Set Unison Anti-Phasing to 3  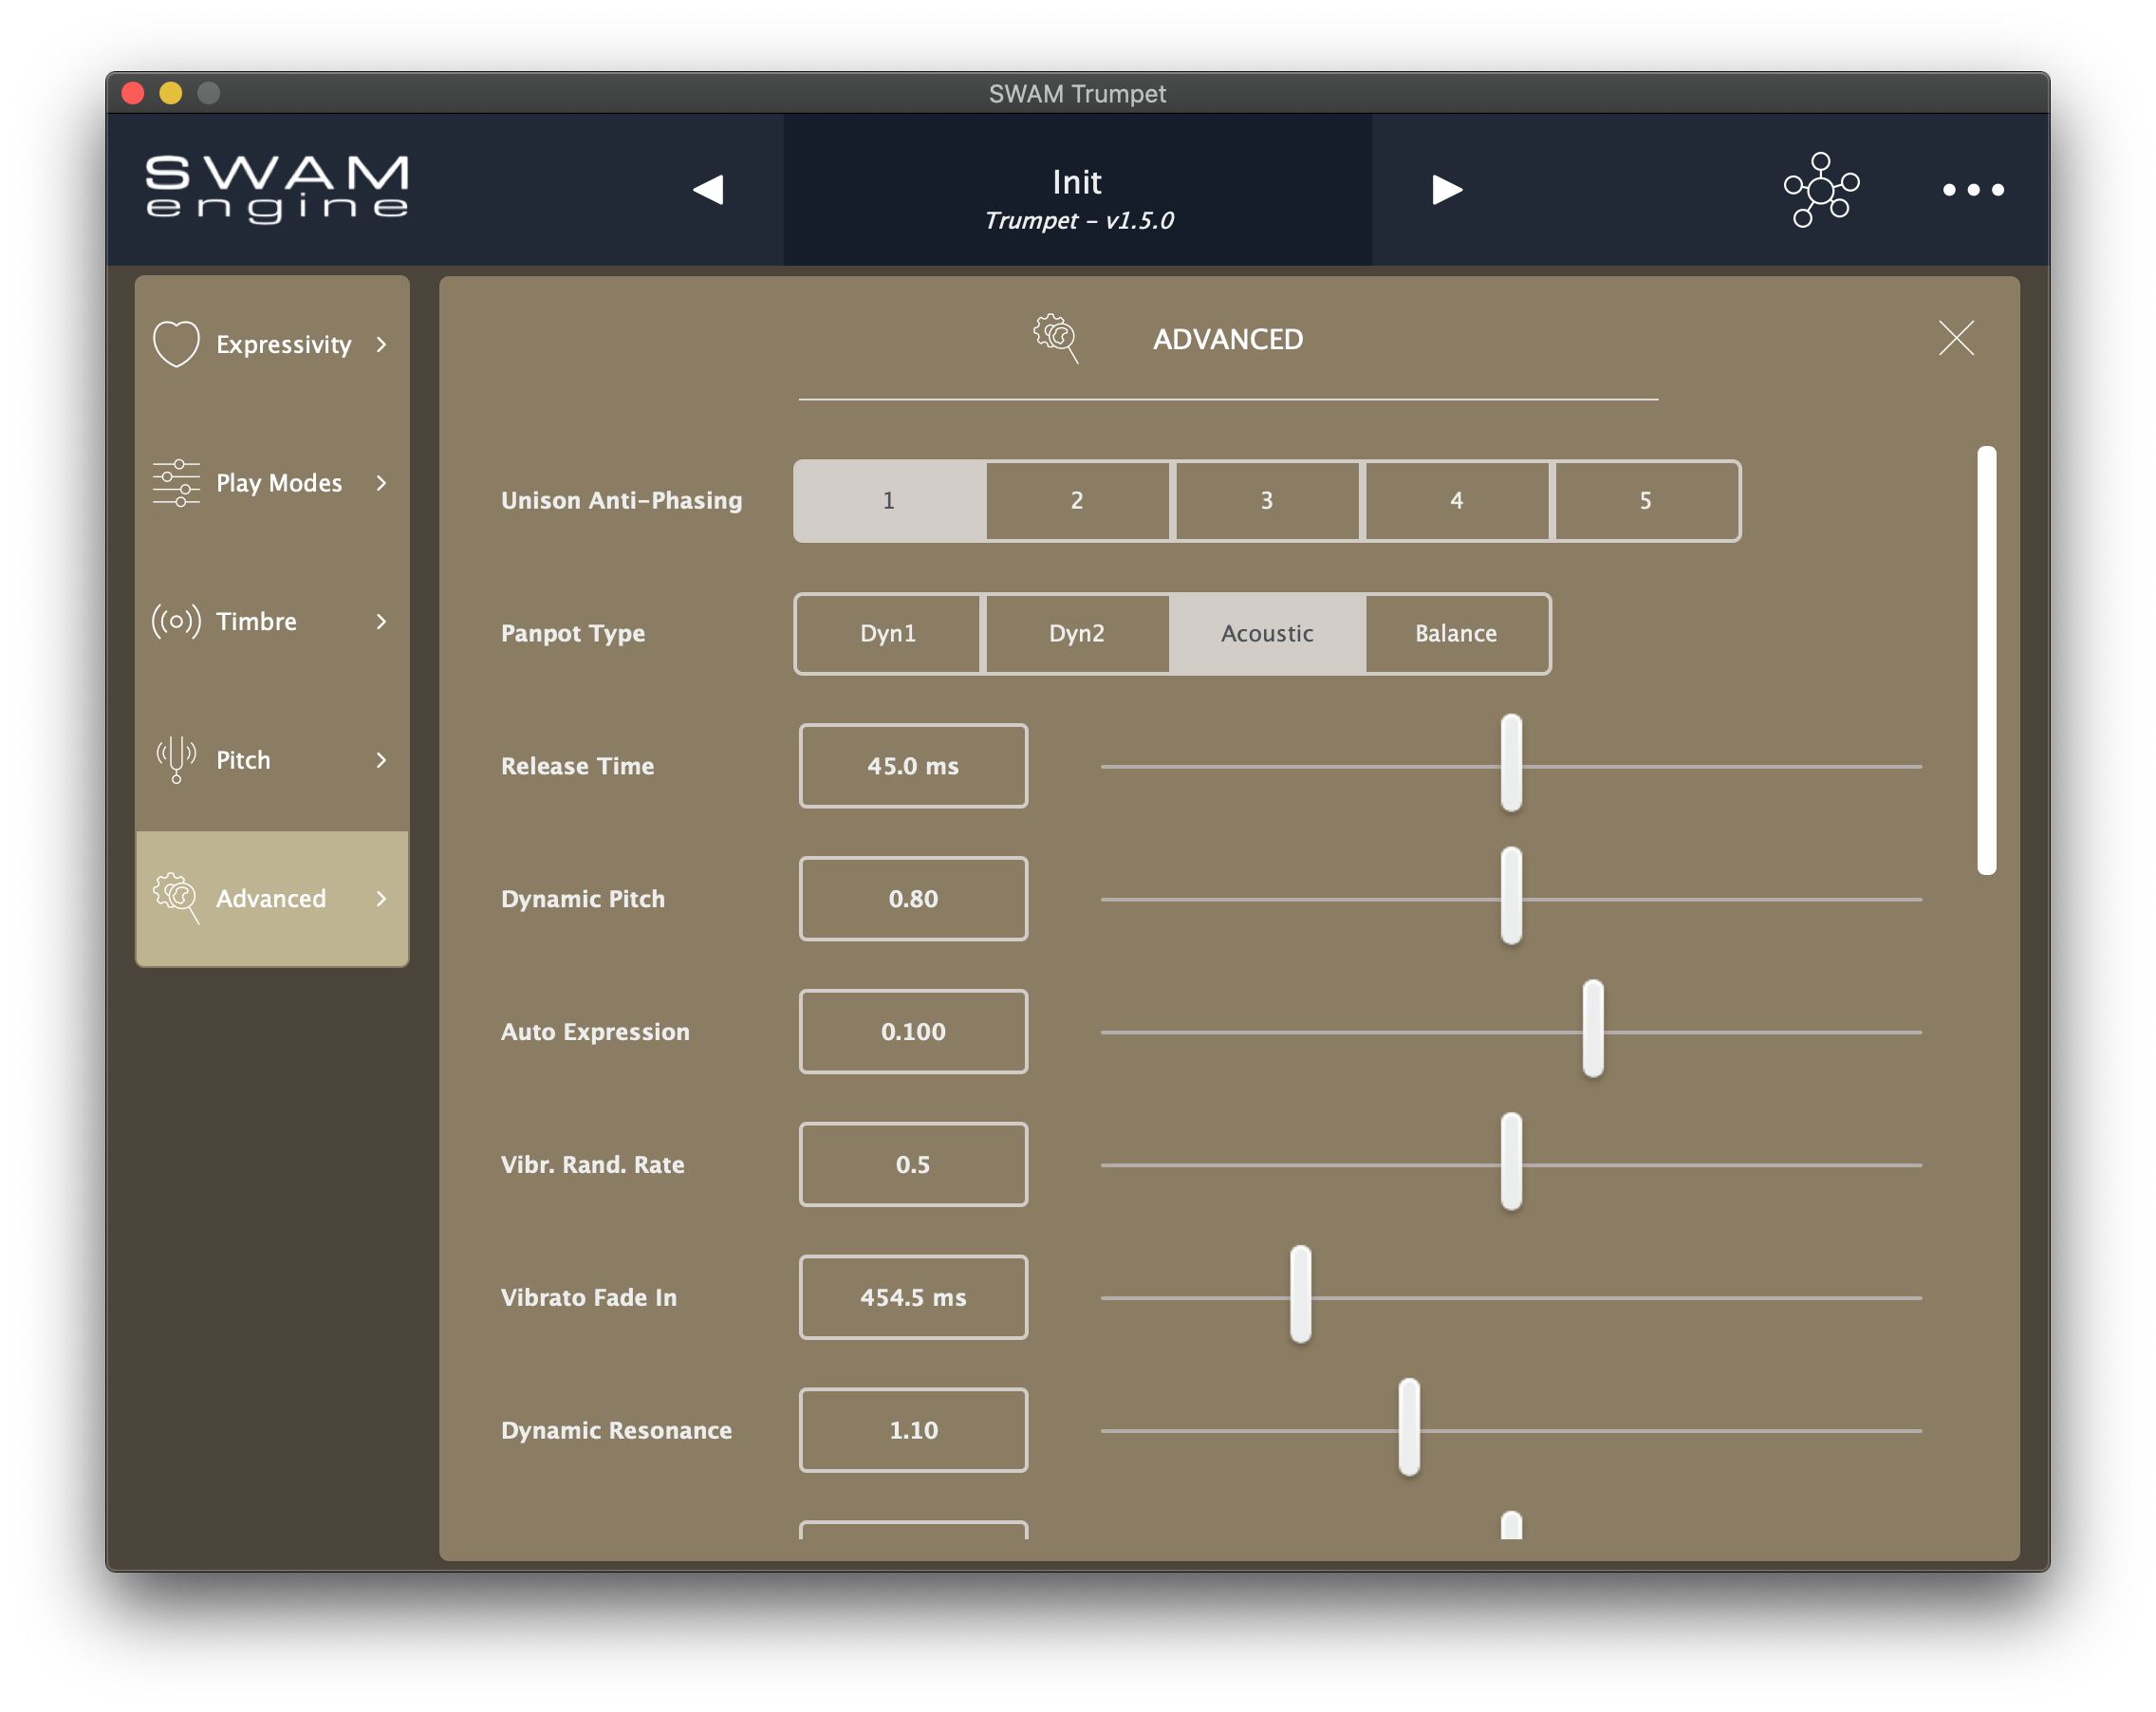point(1266,501)
